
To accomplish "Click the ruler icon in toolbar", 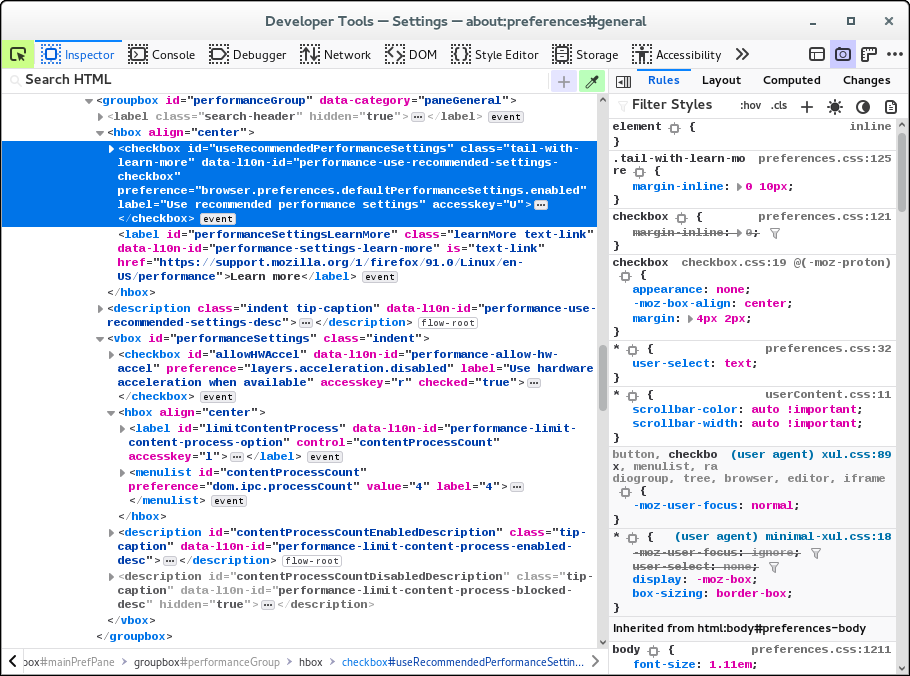I will pos(869,55).
